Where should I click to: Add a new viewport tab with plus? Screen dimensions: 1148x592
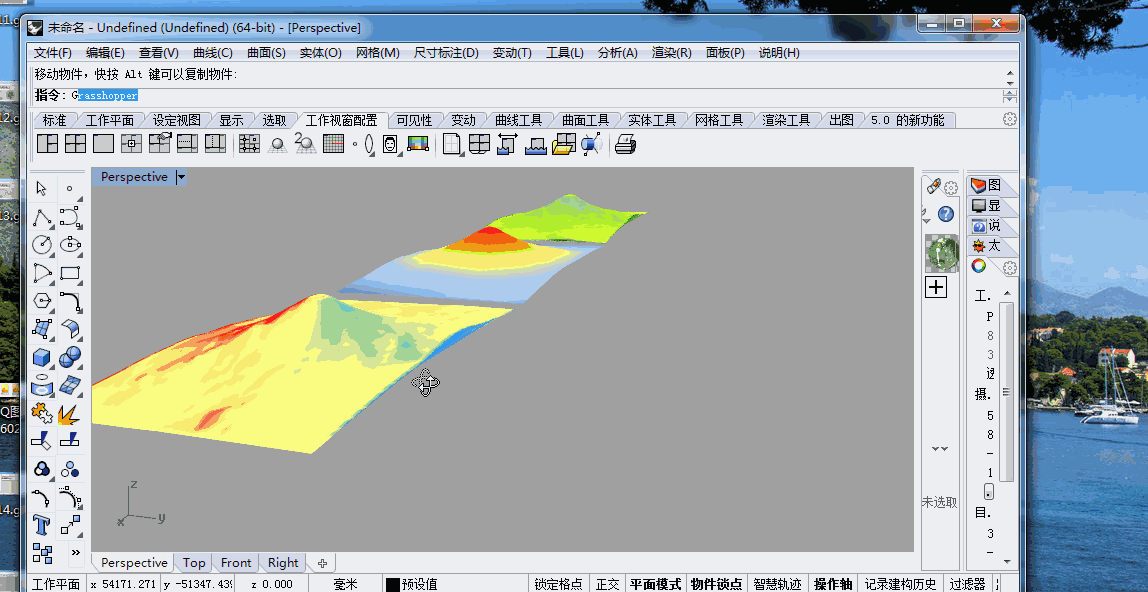point(322,563)
